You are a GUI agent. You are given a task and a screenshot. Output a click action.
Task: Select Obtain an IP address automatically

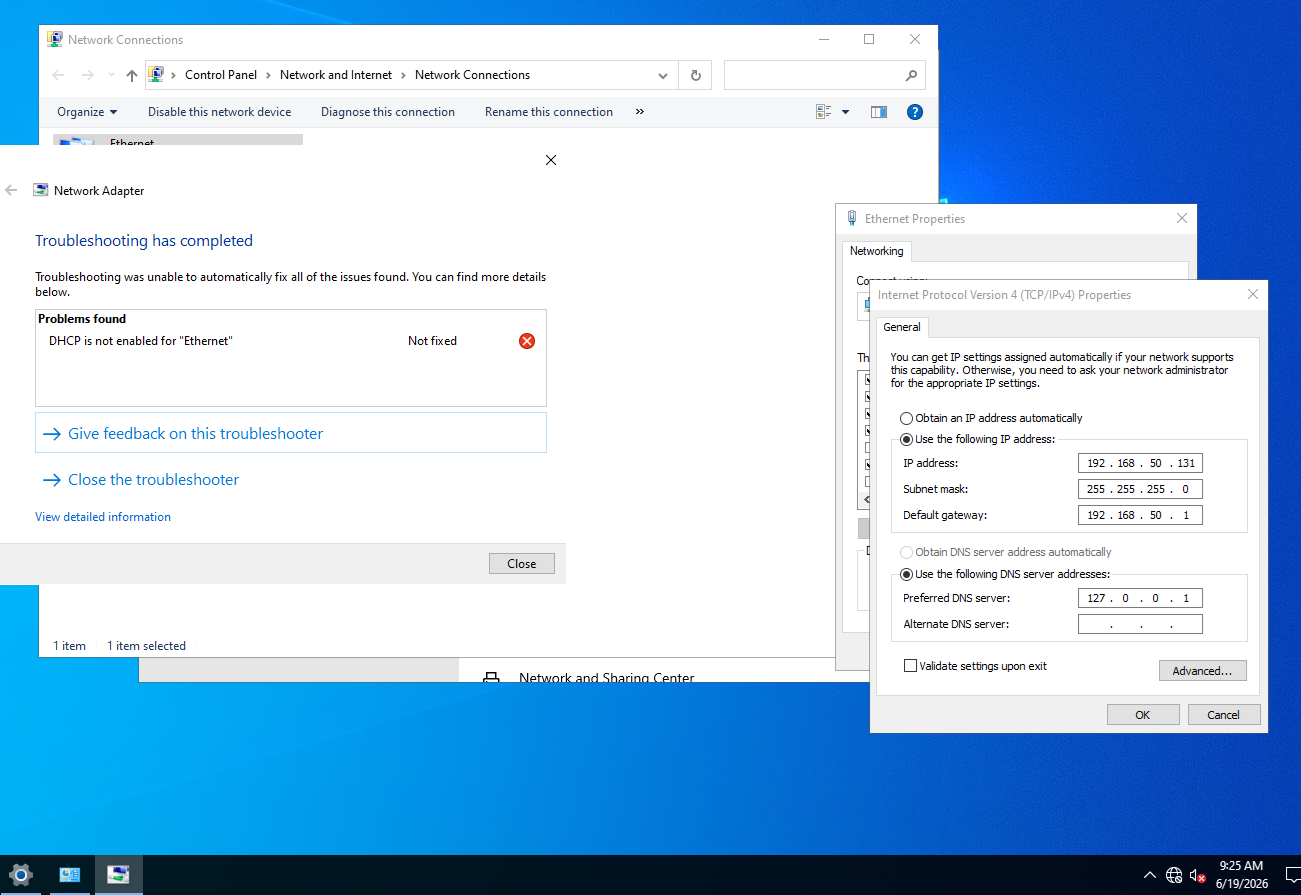click(906, 418)
